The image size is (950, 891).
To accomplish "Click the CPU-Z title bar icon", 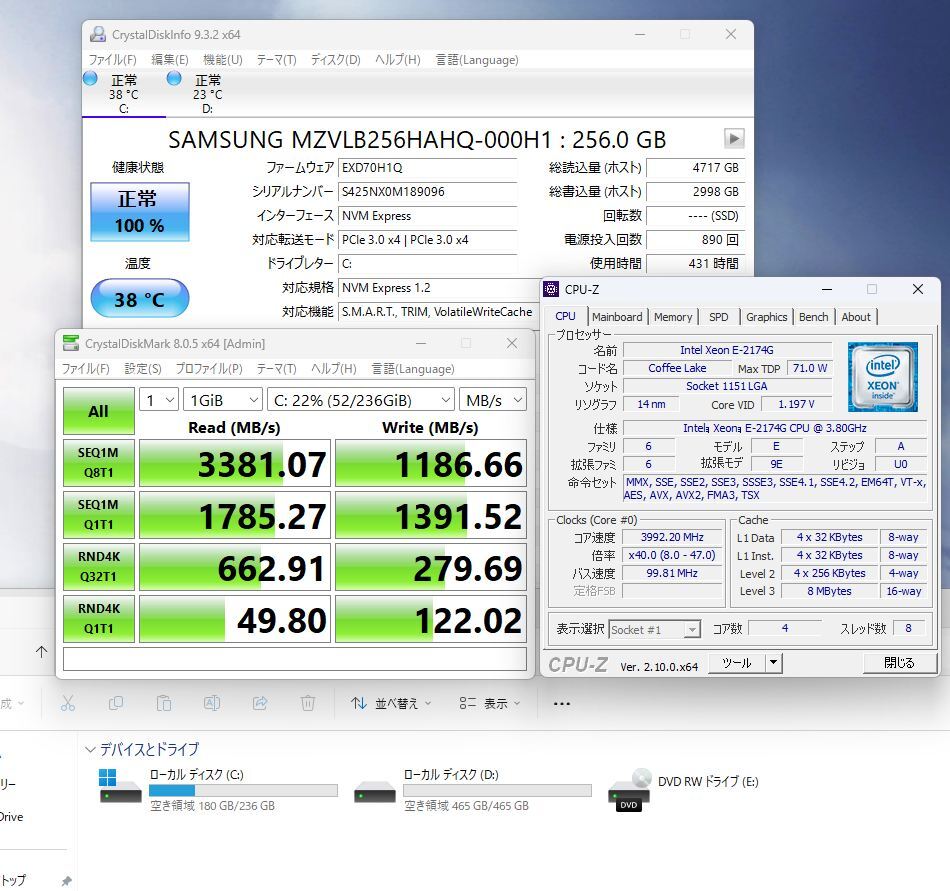I will click(x=551, y=290).
